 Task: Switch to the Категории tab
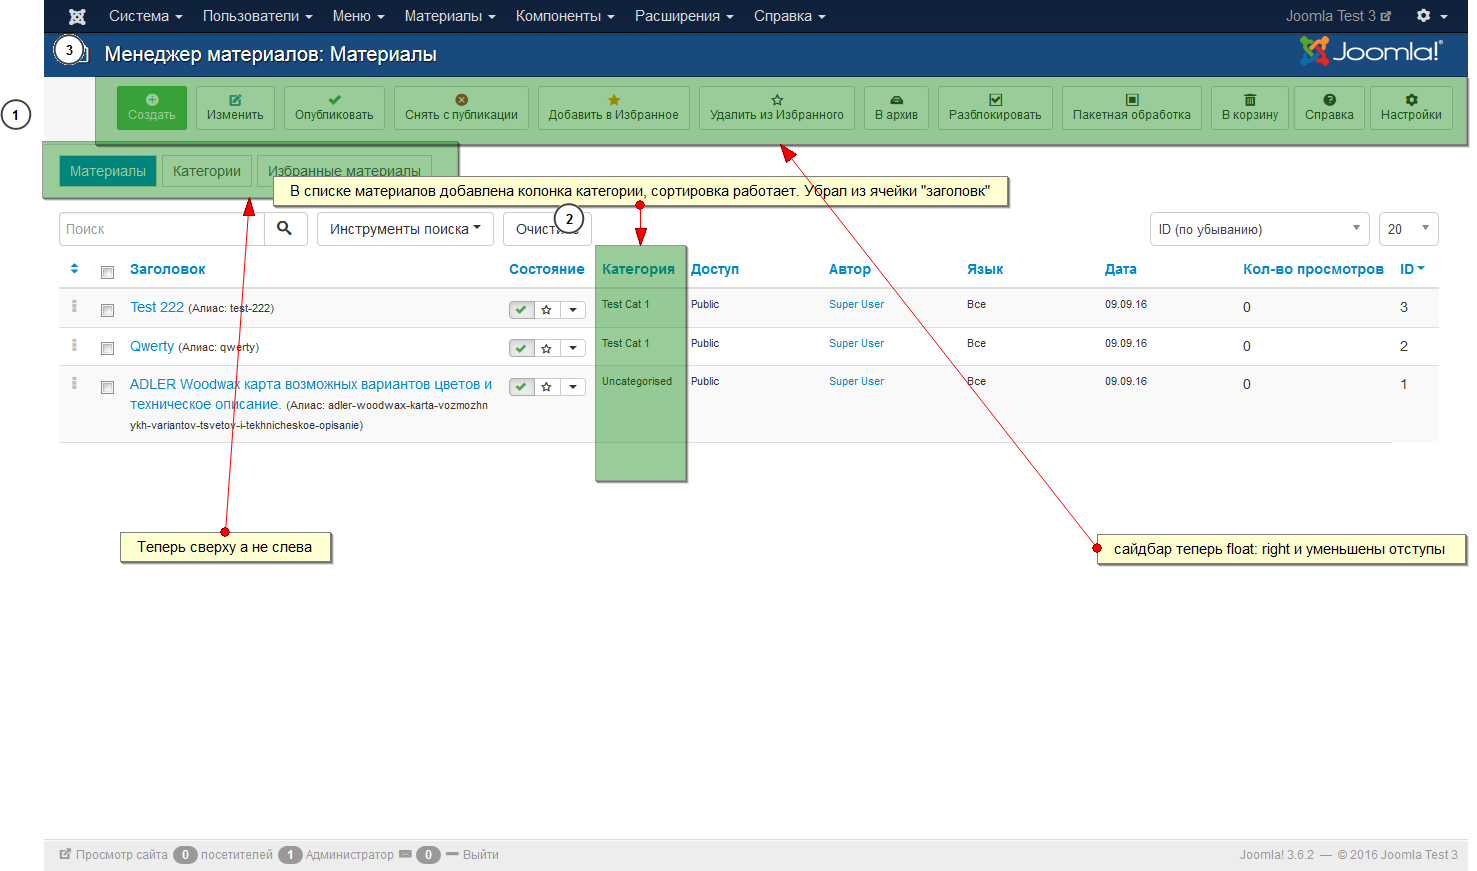click(x=207, y=171)
